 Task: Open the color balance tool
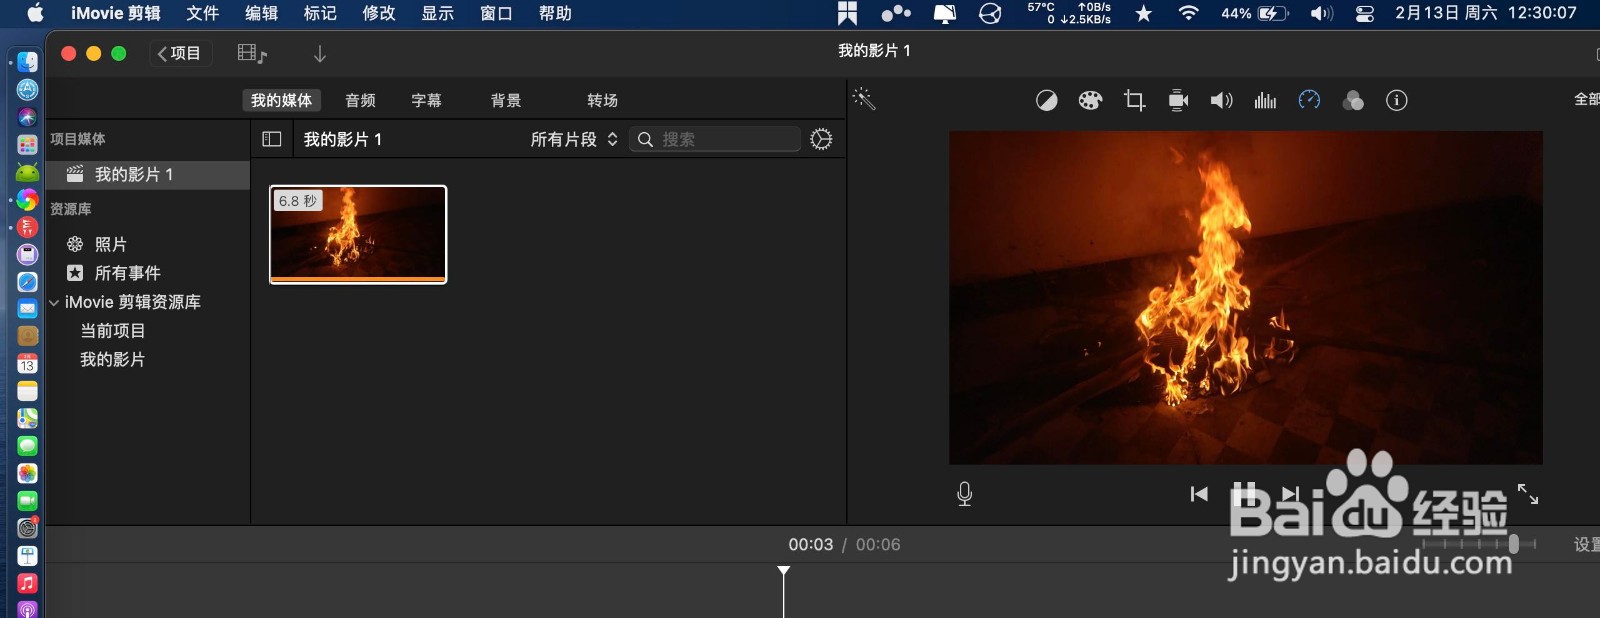(x=1046, y=100)
